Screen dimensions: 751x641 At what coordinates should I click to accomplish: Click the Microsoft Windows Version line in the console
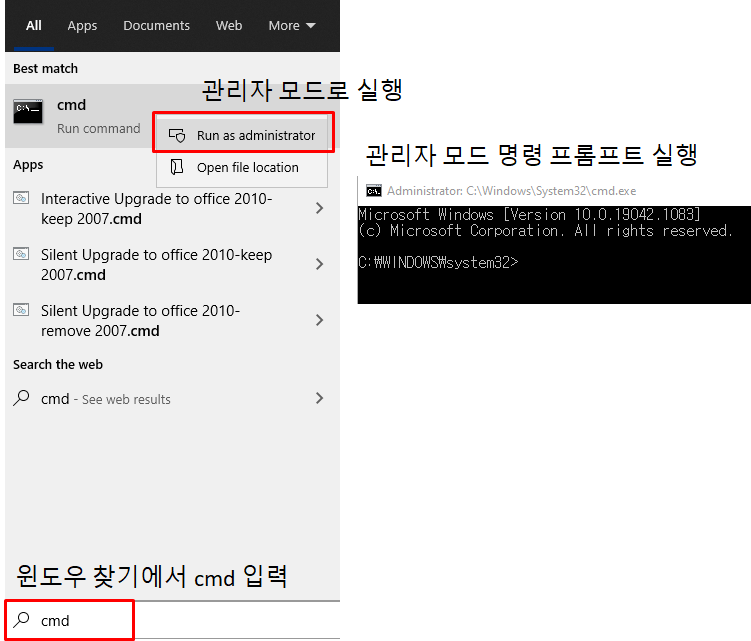click(529, 214)
